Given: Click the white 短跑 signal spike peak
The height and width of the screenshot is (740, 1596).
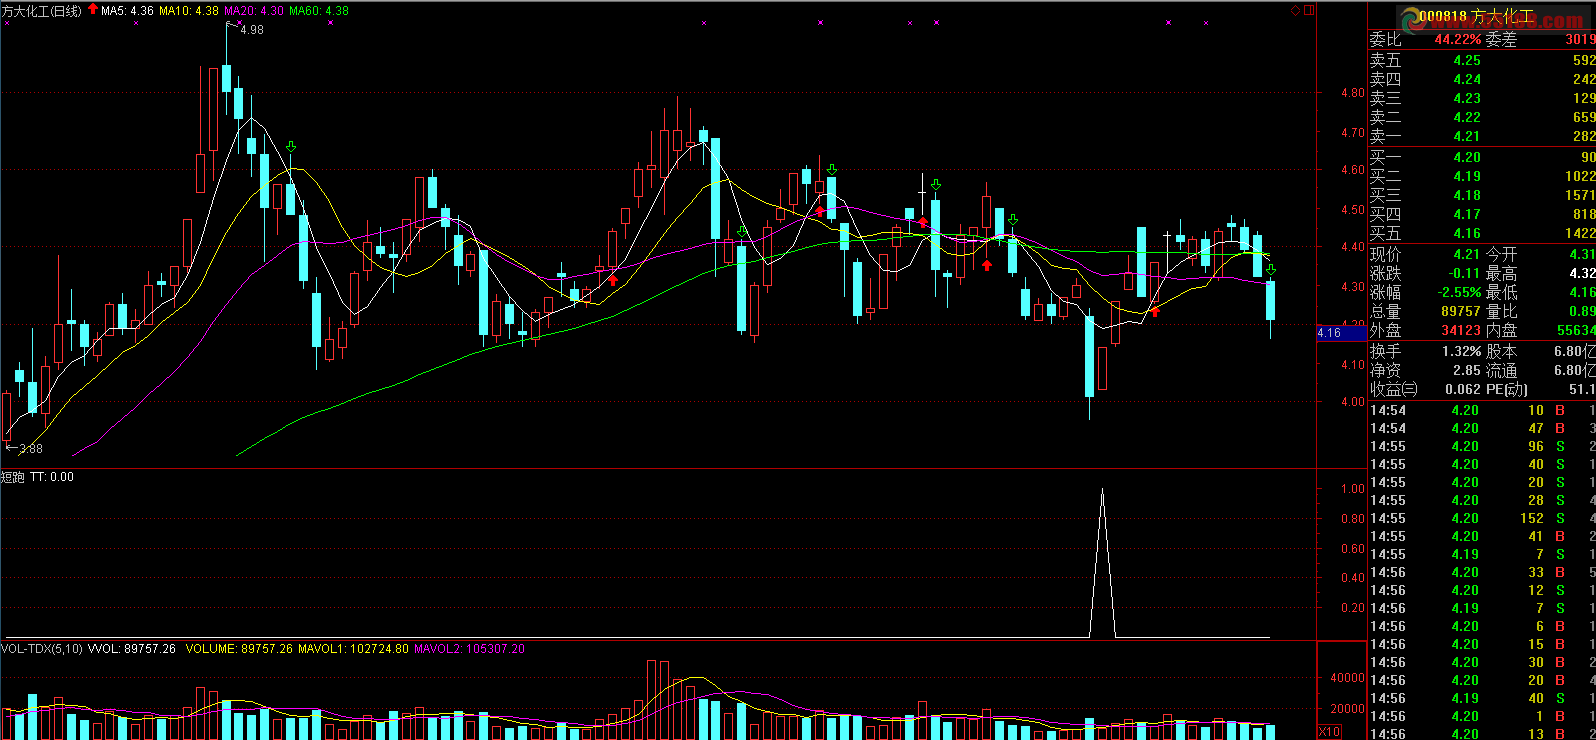Looking at the screenshot, I should [x=1102, y=490].
